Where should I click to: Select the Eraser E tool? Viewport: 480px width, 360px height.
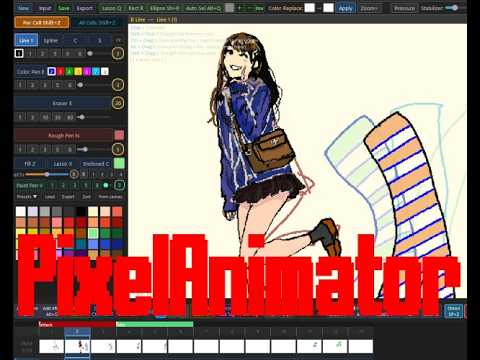coord(62,103)
